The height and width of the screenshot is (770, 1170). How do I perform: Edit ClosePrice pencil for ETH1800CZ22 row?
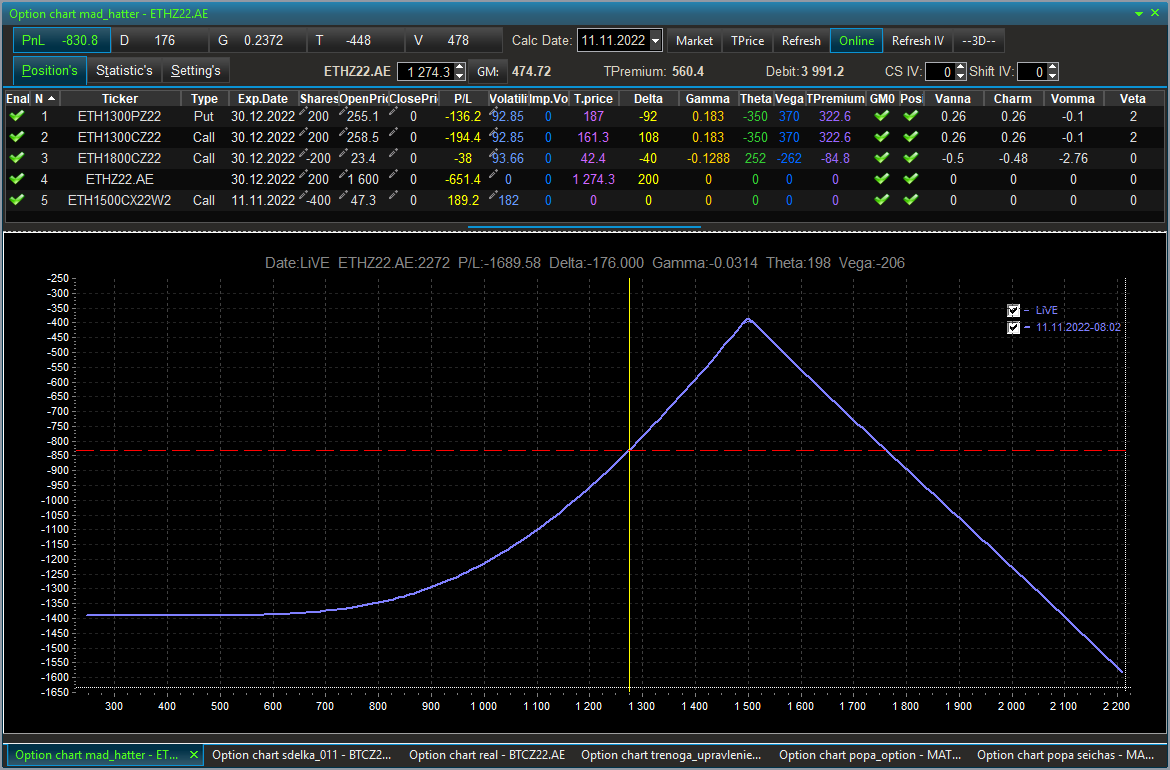392,154
